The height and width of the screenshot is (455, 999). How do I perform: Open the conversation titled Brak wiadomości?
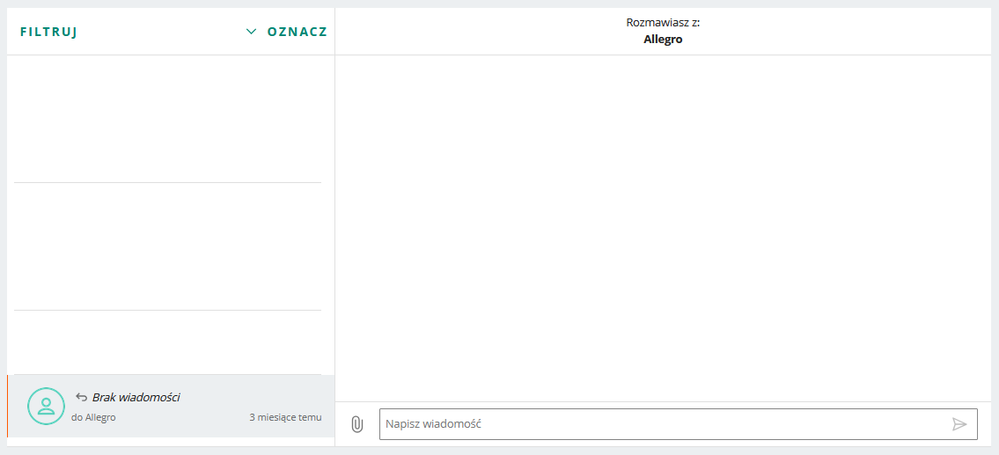pyautogui.click(x=136, y=397)
